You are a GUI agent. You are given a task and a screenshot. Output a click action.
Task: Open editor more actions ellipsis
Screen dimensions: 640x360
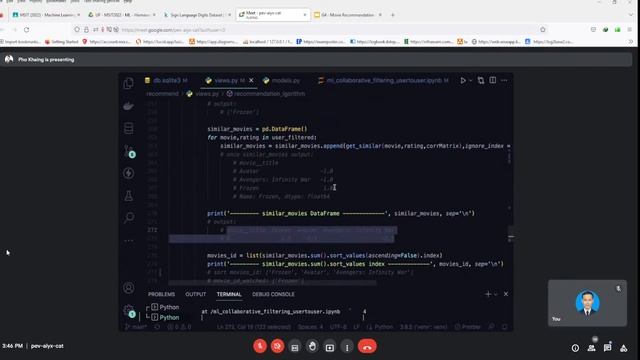[x=504, y=80]
